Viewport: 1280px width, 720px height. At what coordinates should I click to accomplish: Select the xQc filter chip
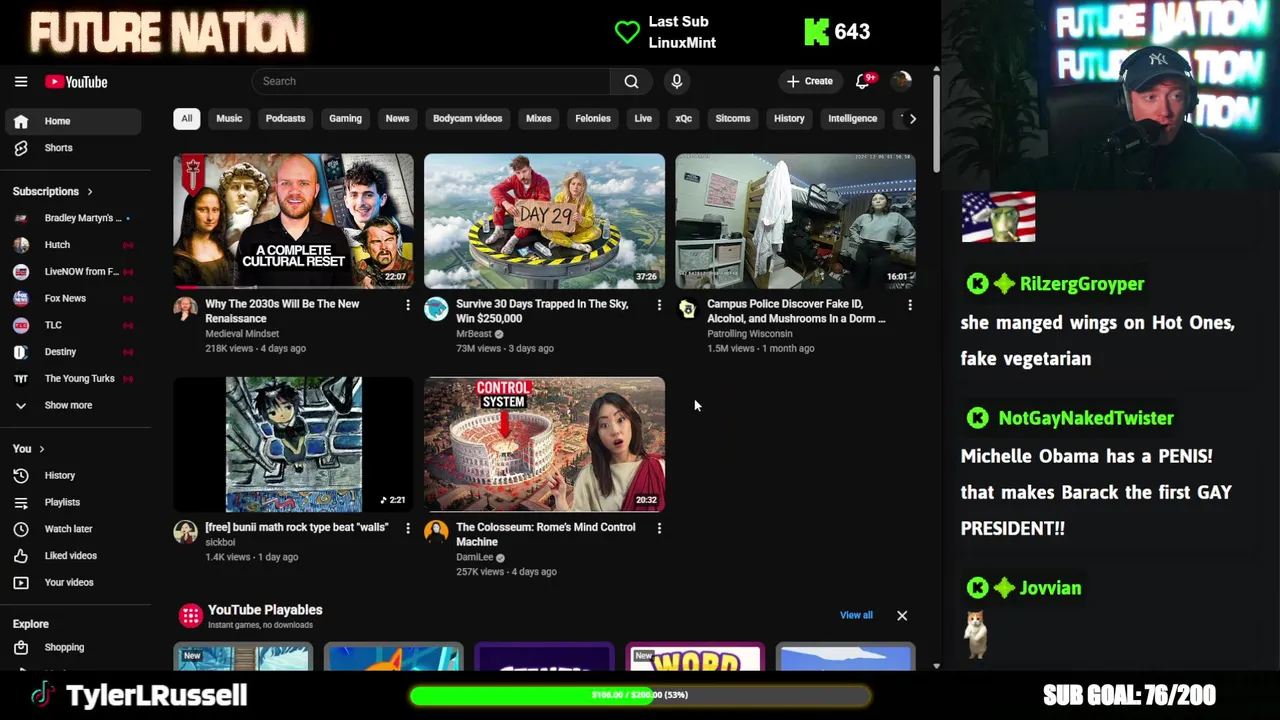[x=683, y=118]
